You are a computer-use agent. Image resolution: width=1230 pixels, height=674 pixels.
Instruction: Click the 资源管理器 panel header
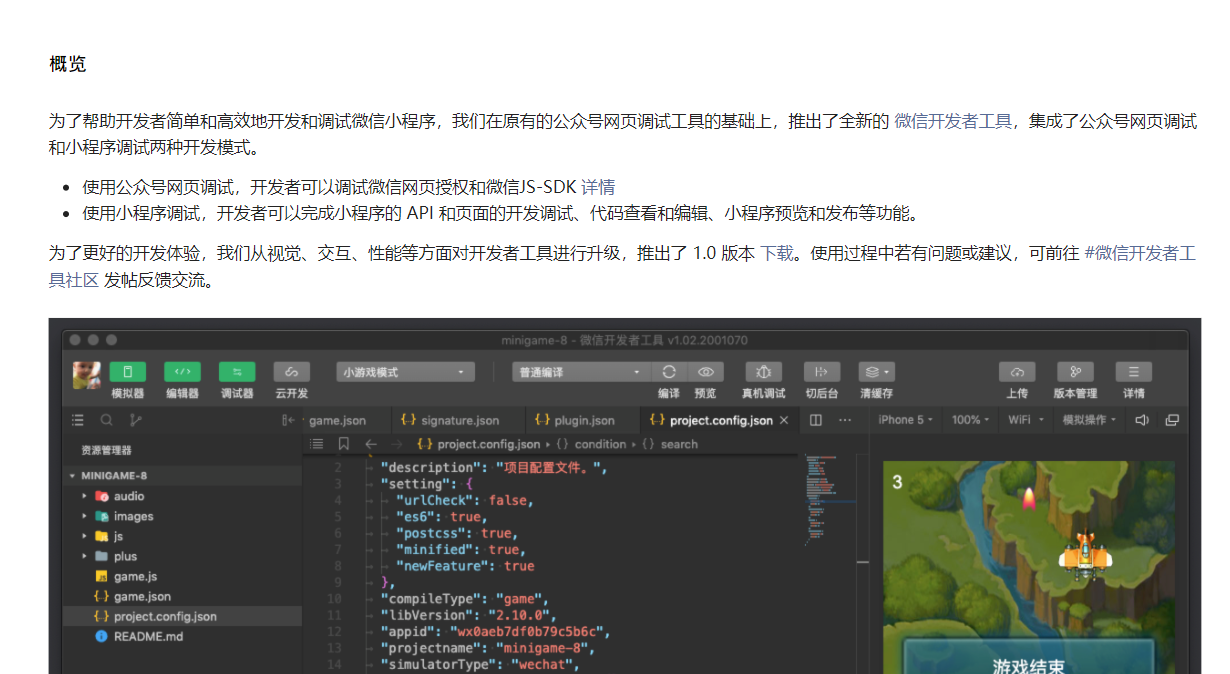pyautogui.click(x=107, y=450)
